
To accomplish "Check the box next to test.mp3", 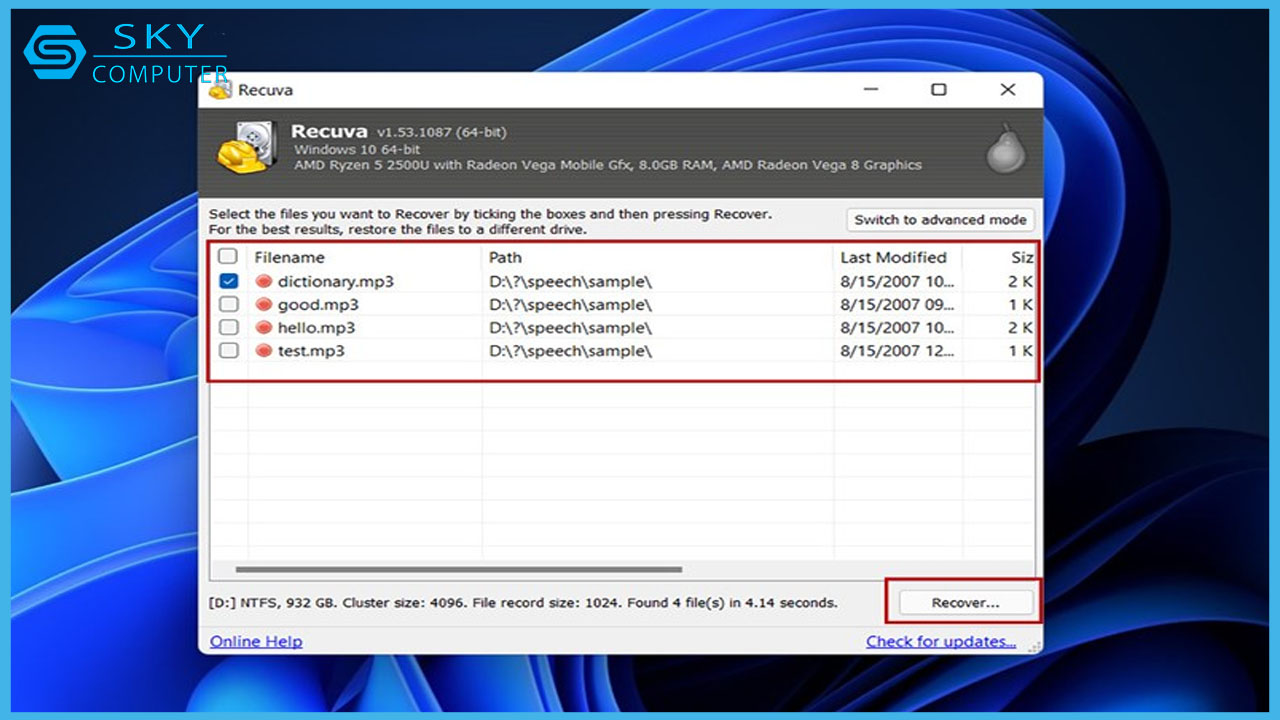I will point(229,351).
